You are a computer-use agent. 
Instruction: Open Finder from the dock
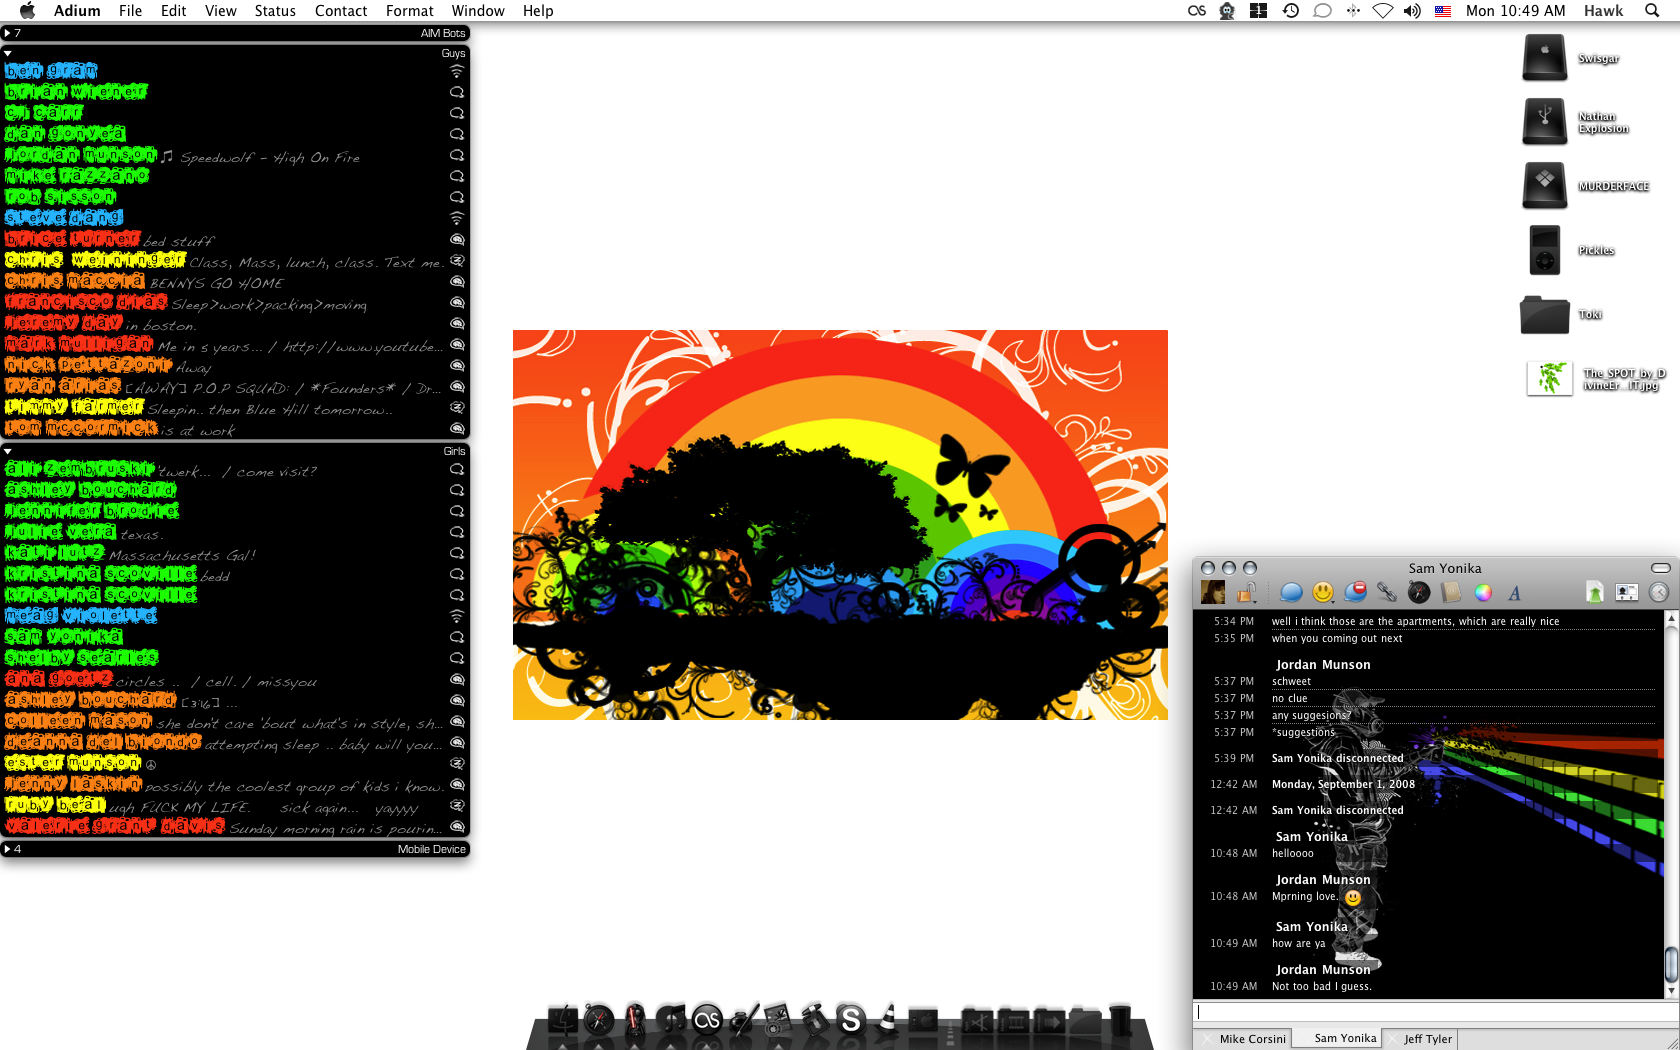(x=563, y=1019)
